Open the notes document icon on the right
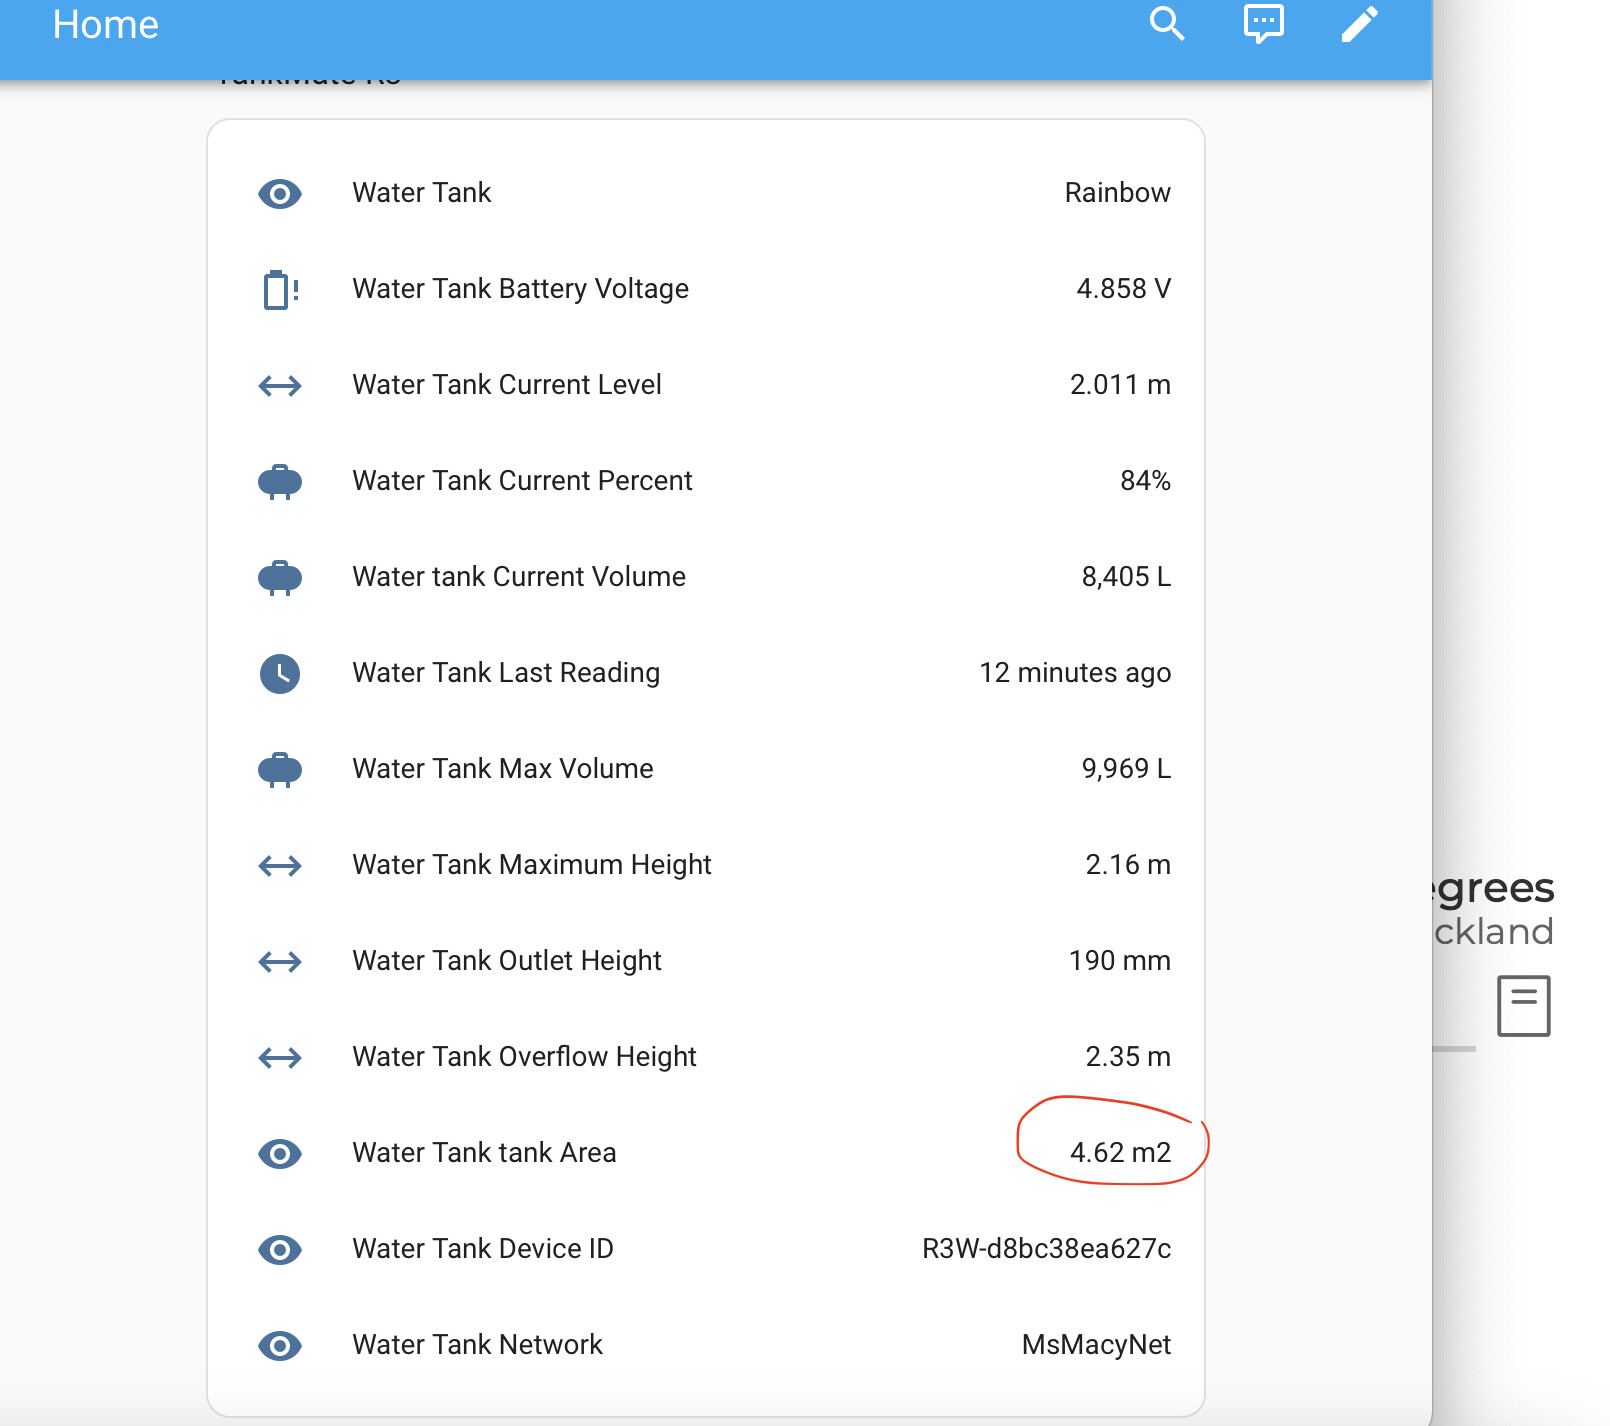1610x1426 pixels. [1523, 1005]
